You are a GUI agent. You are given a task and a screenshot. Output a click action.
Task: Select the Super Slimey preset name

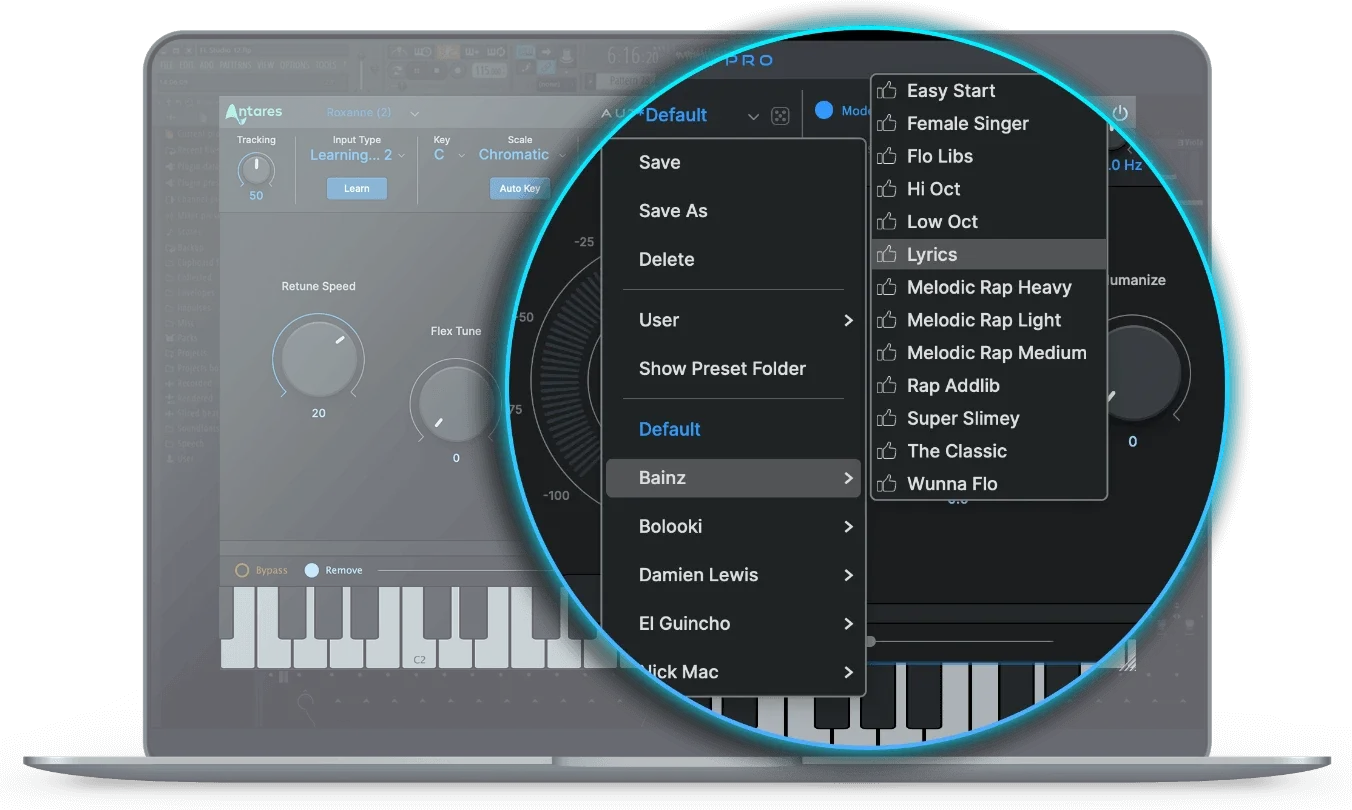coord(963,419)
